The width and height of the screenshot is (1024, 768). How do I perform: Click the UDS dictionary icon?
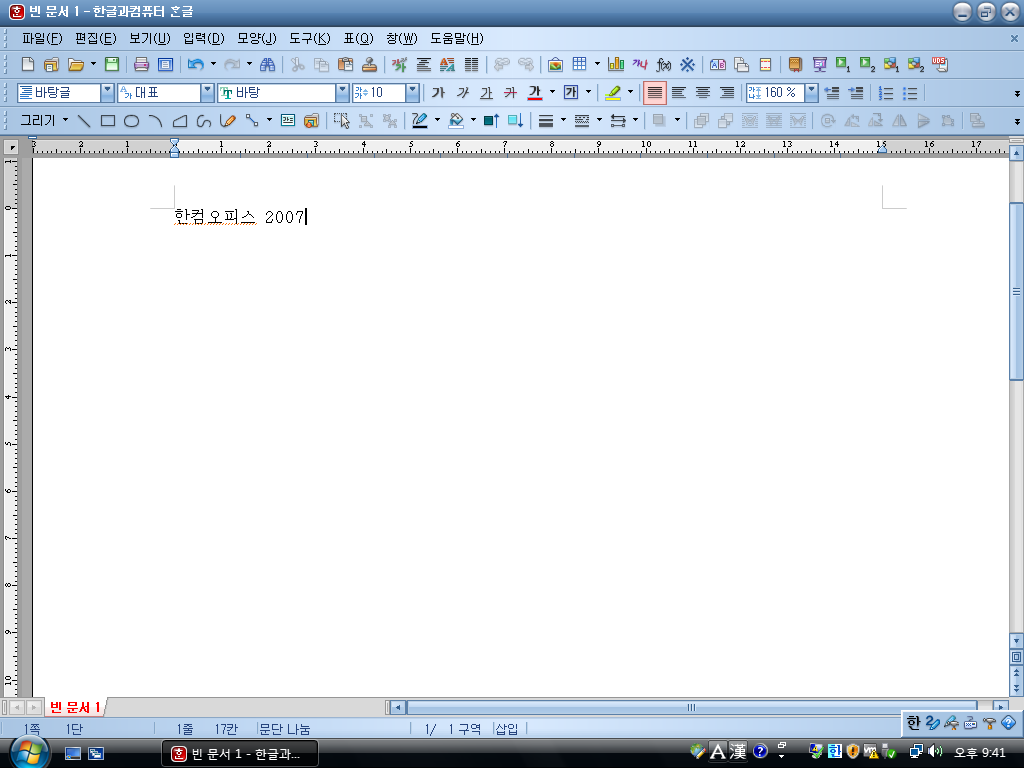(939, 64)
